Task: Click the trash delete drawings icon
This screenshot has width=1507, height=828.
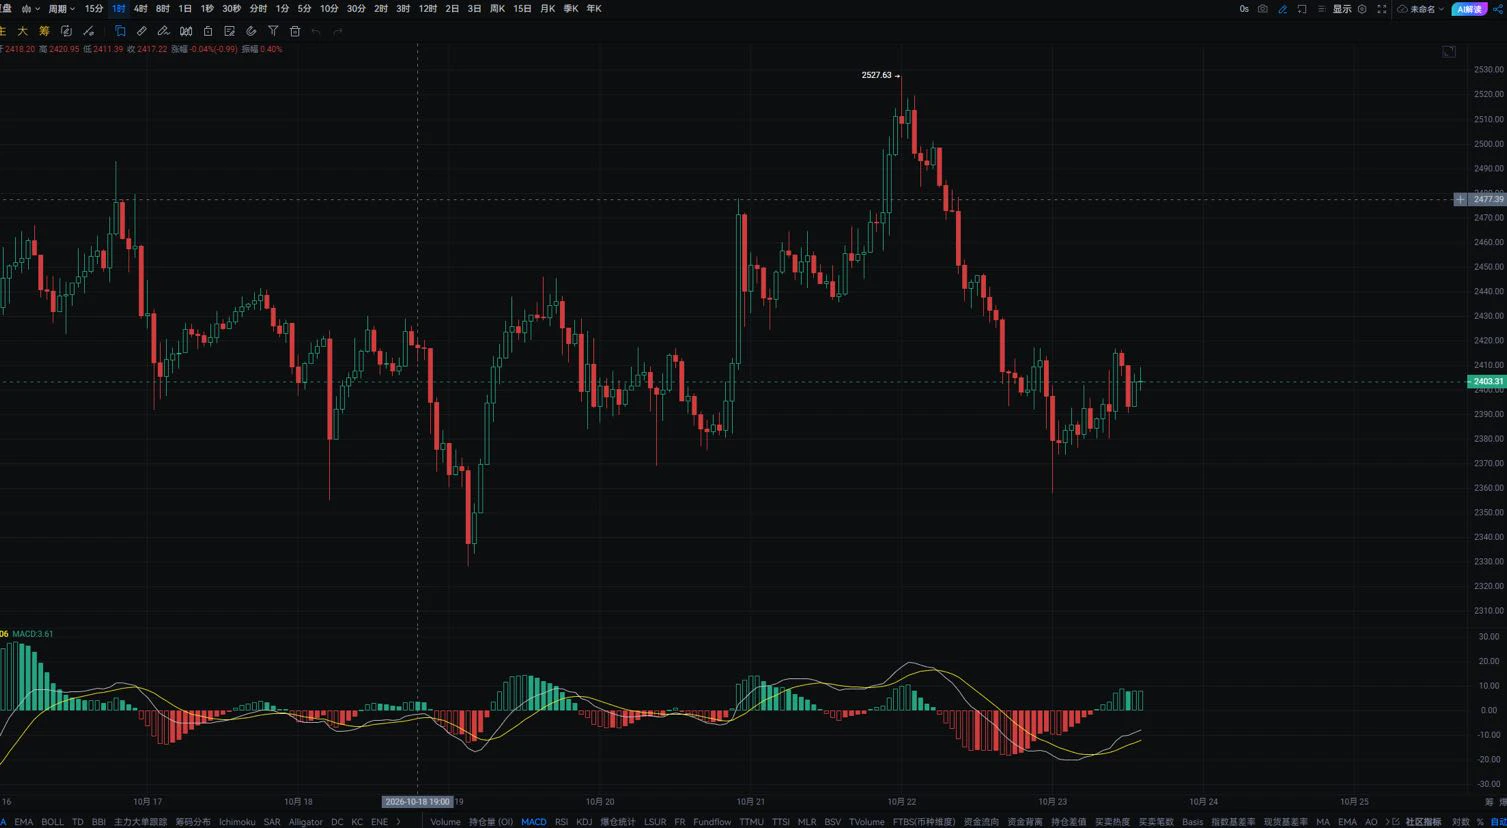Action: (295, 31)
